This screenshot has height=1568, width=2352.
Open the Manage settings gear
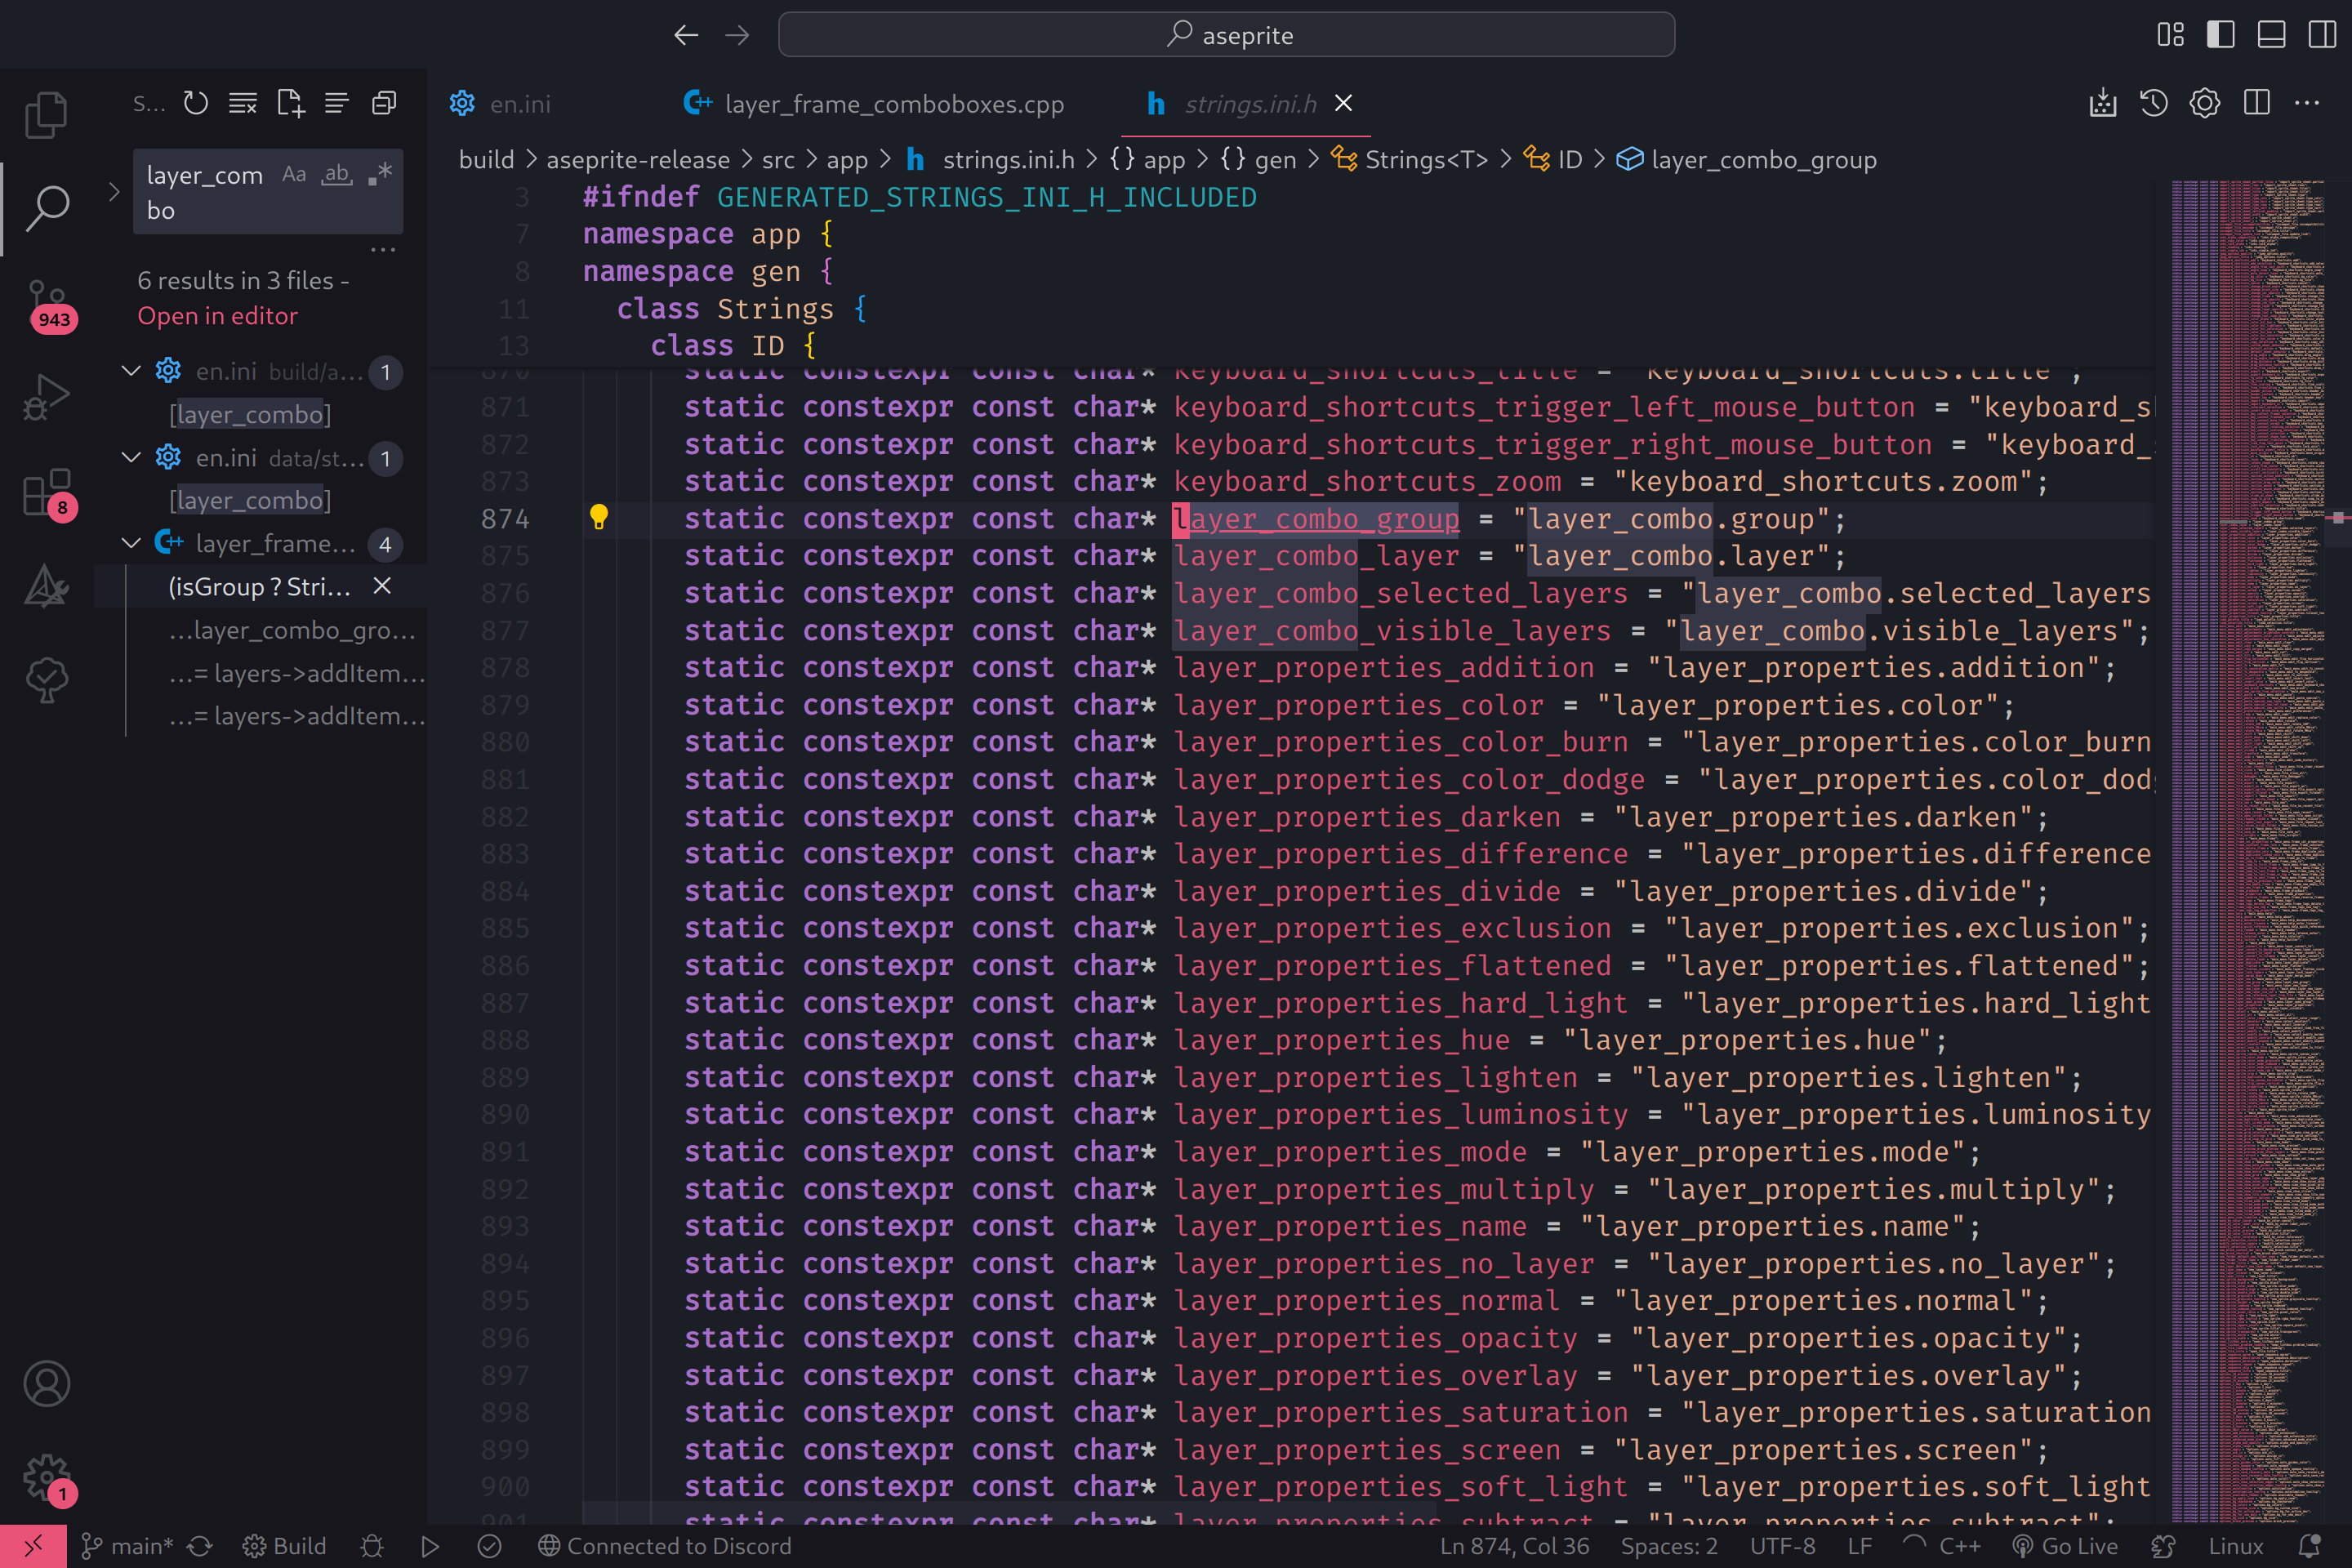click(x=48, y=1478)
